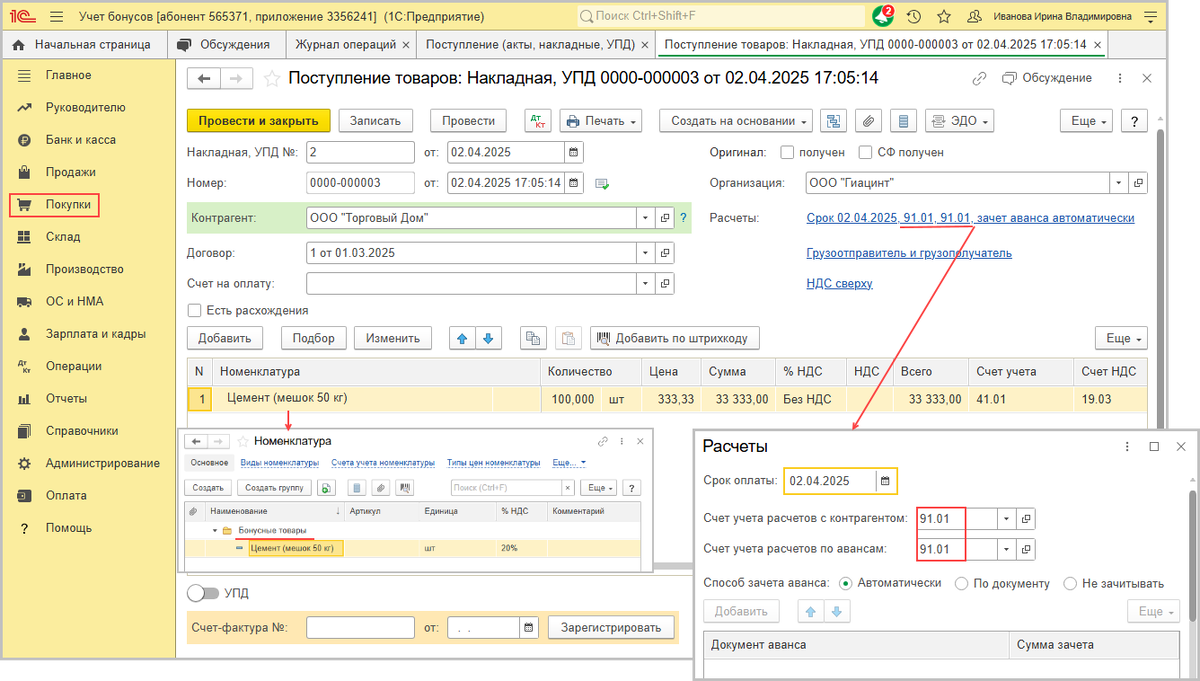
Task: Open the organization ООО "Гиацинт" card icon
Action: [1138, 183]
